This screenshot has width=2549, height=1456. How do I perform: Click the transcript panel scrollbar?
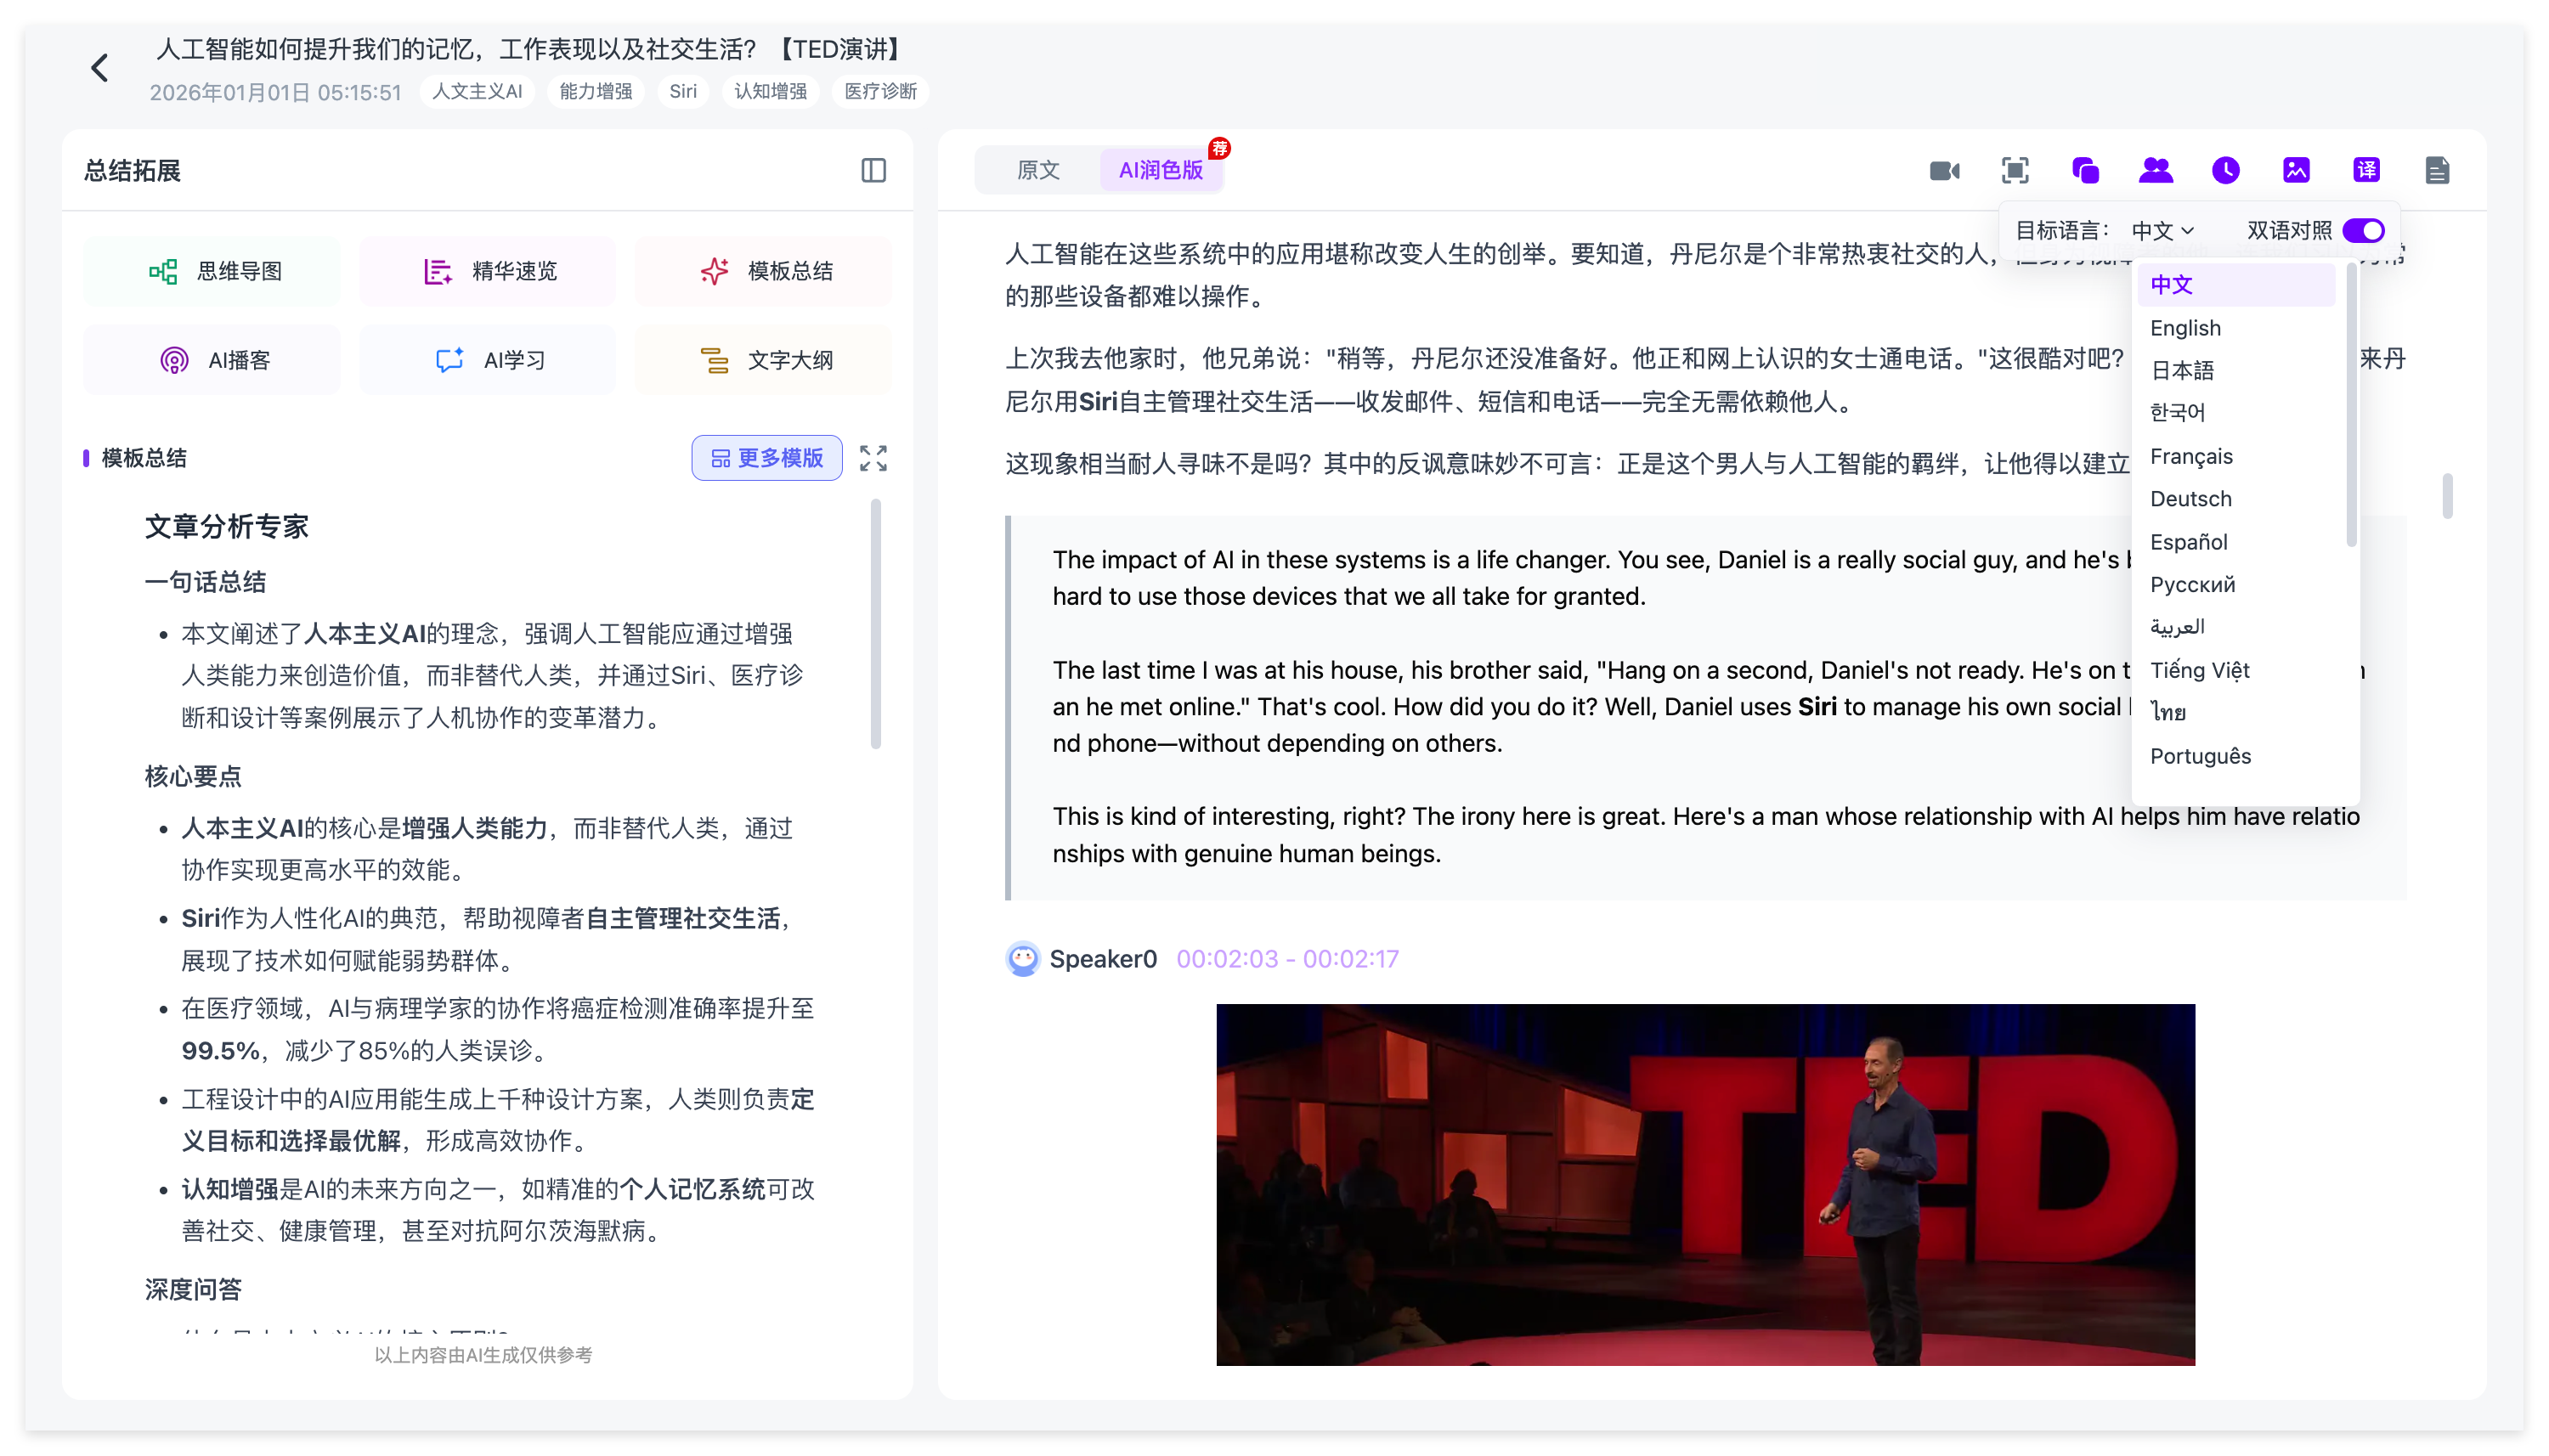point(2447,496)
